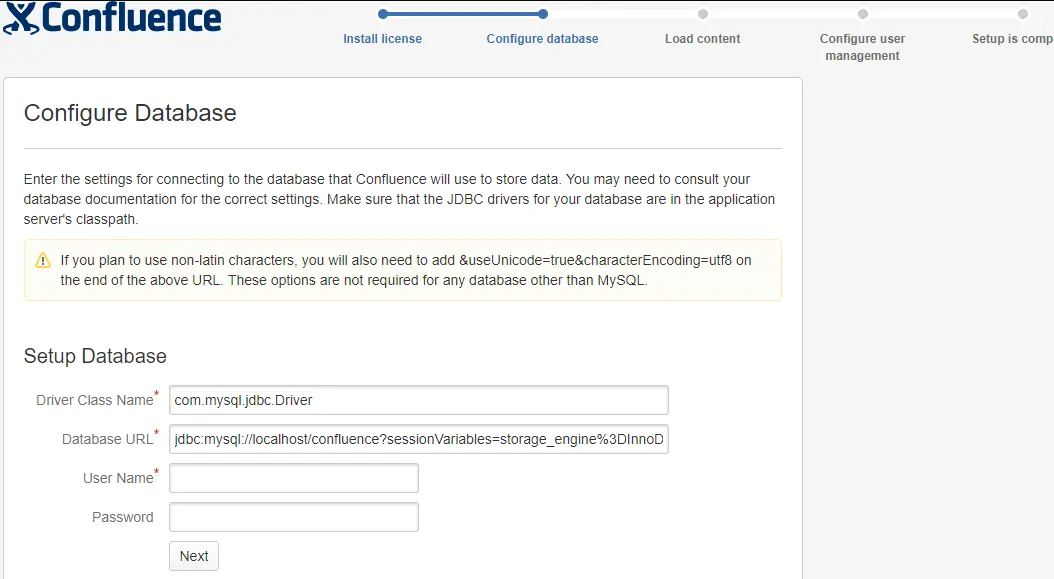Select the Configure database step label

[x=542, y=39]
